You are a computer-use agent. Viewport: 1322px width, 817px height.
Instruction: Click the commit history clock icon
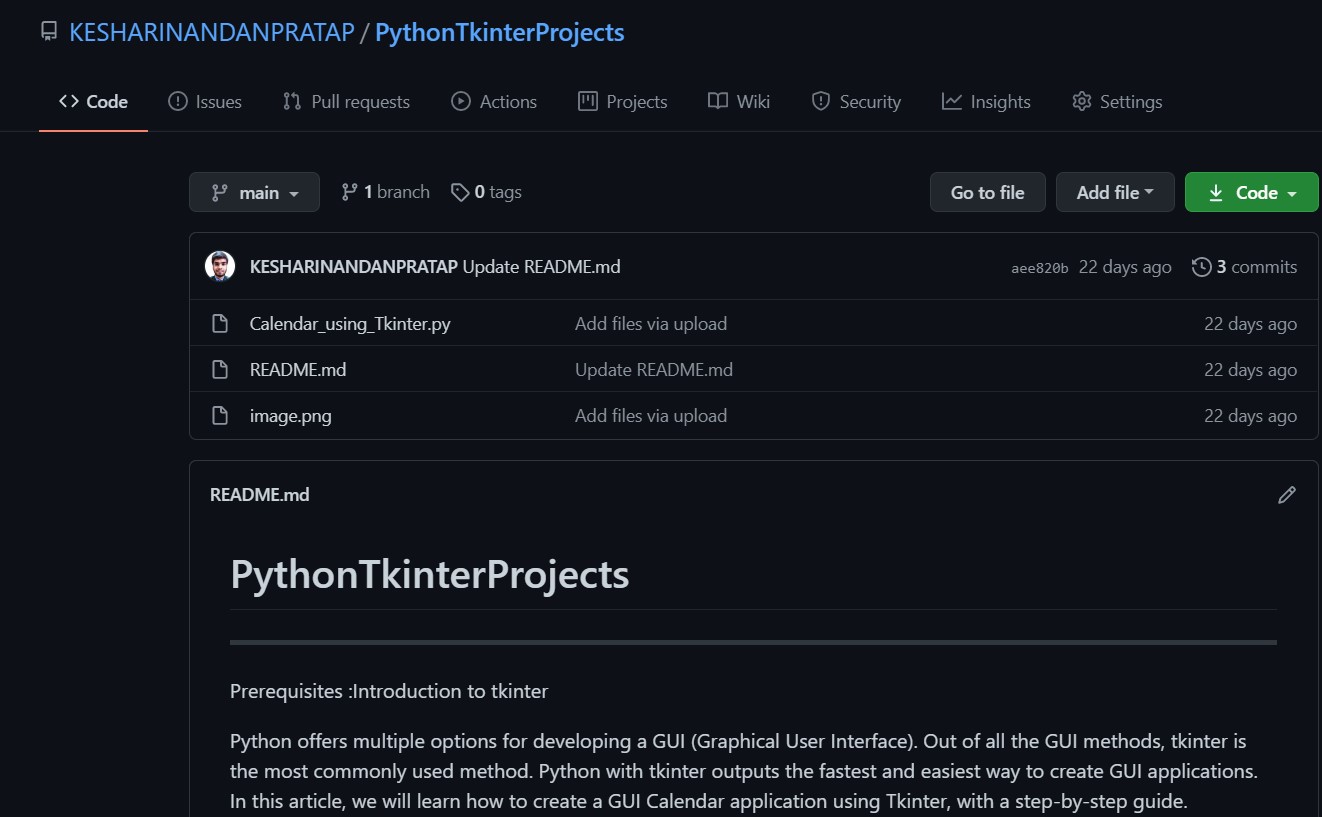1201,267
